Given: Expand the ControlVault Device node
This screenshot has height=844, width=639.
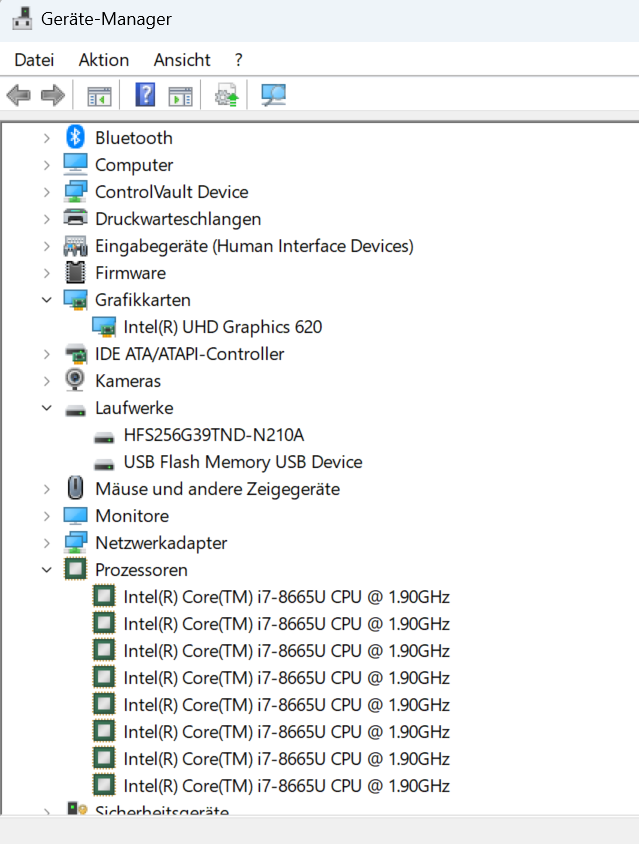Looking at the screenshot, I should pyautogui.click(x=47, y=192).
